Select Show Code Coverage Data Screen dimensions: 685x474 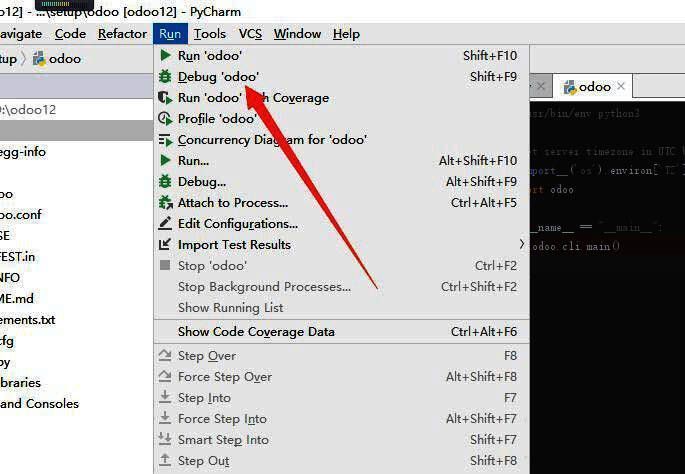coord(256,332)
